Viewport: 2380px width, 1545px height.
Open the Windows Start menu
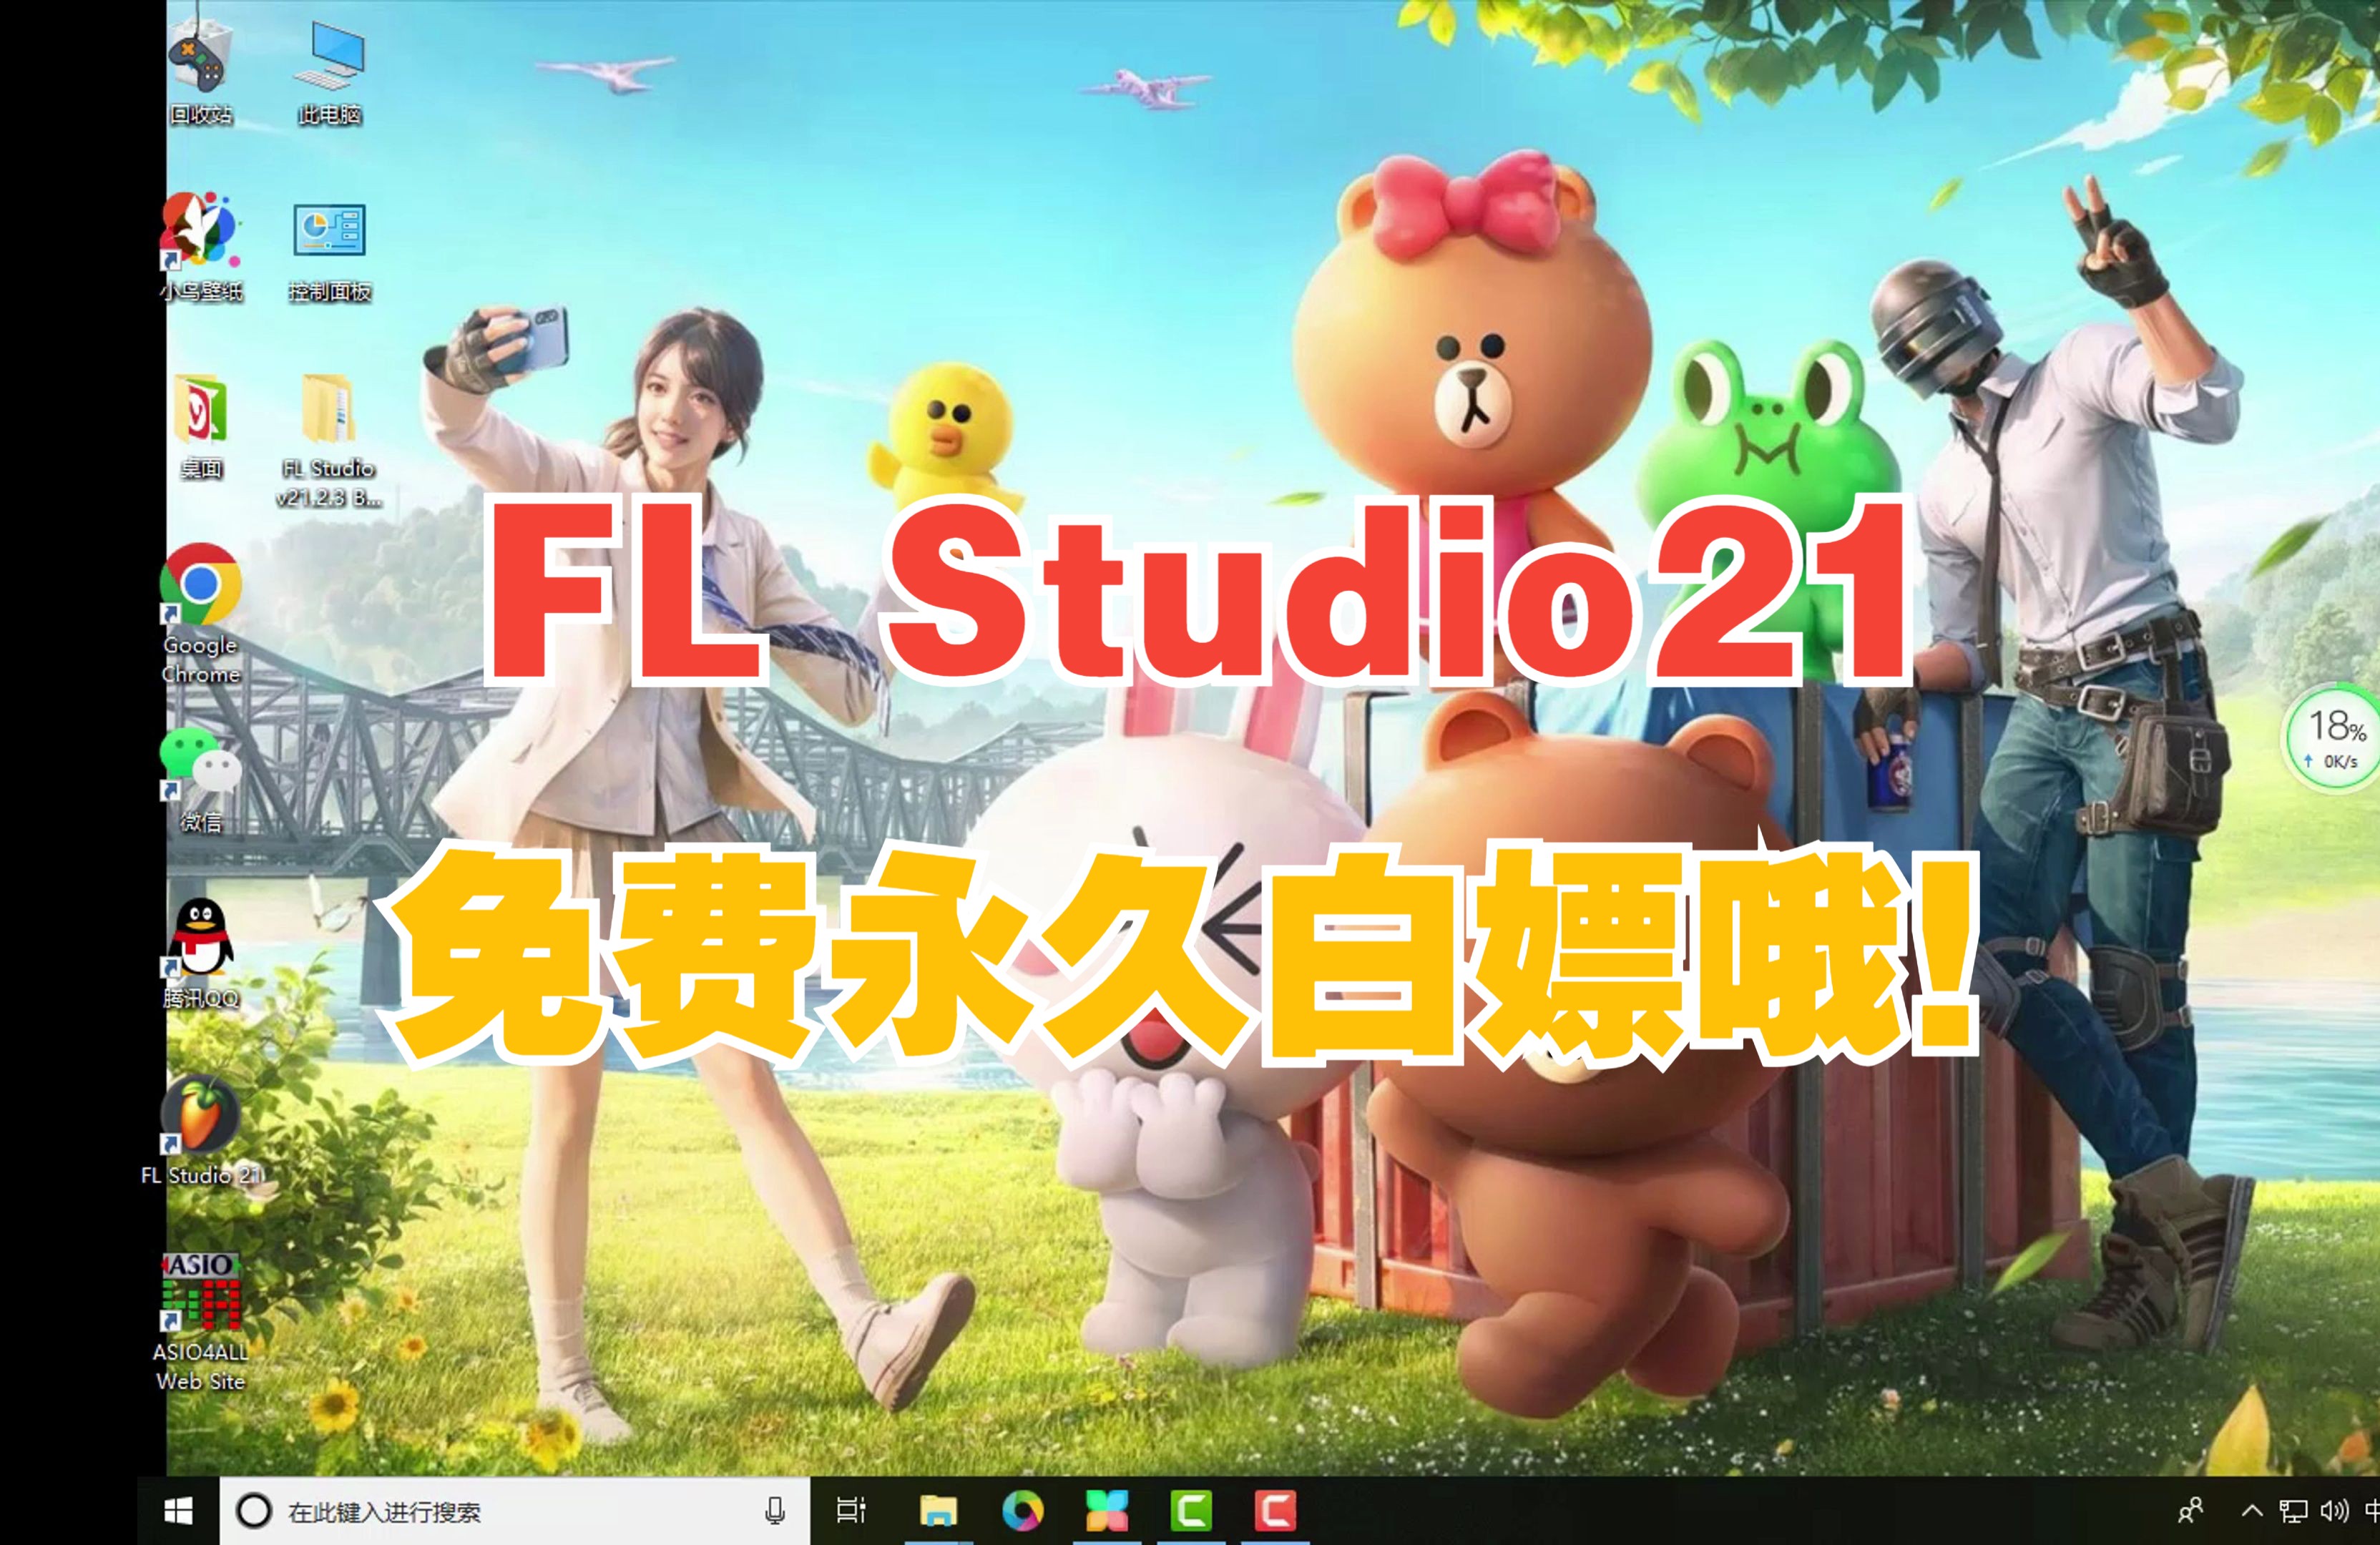178,1511
